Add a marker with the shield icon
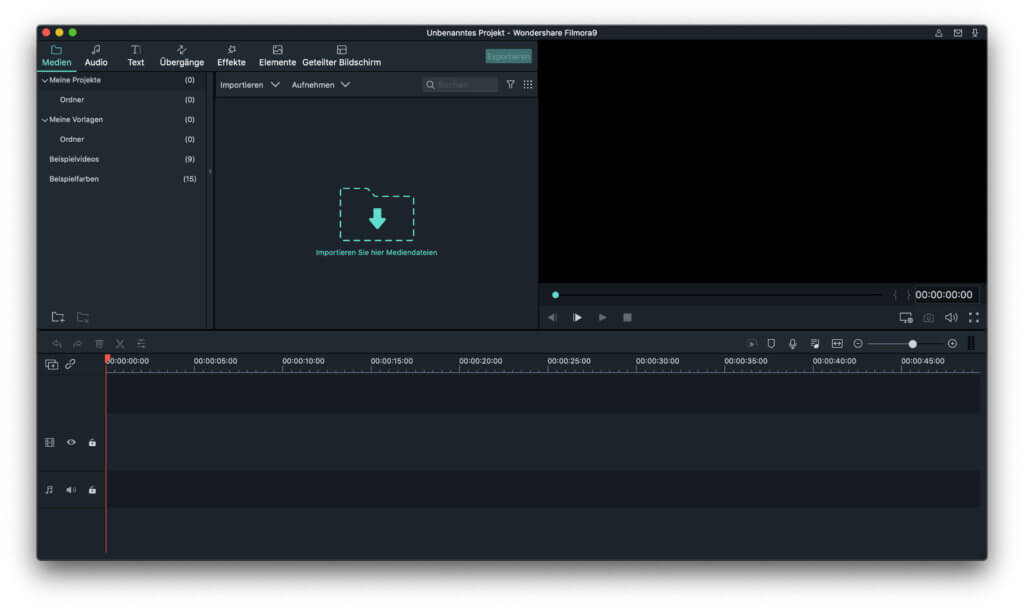This screenshot has width=1024, height=609. [x=771, y=344]
